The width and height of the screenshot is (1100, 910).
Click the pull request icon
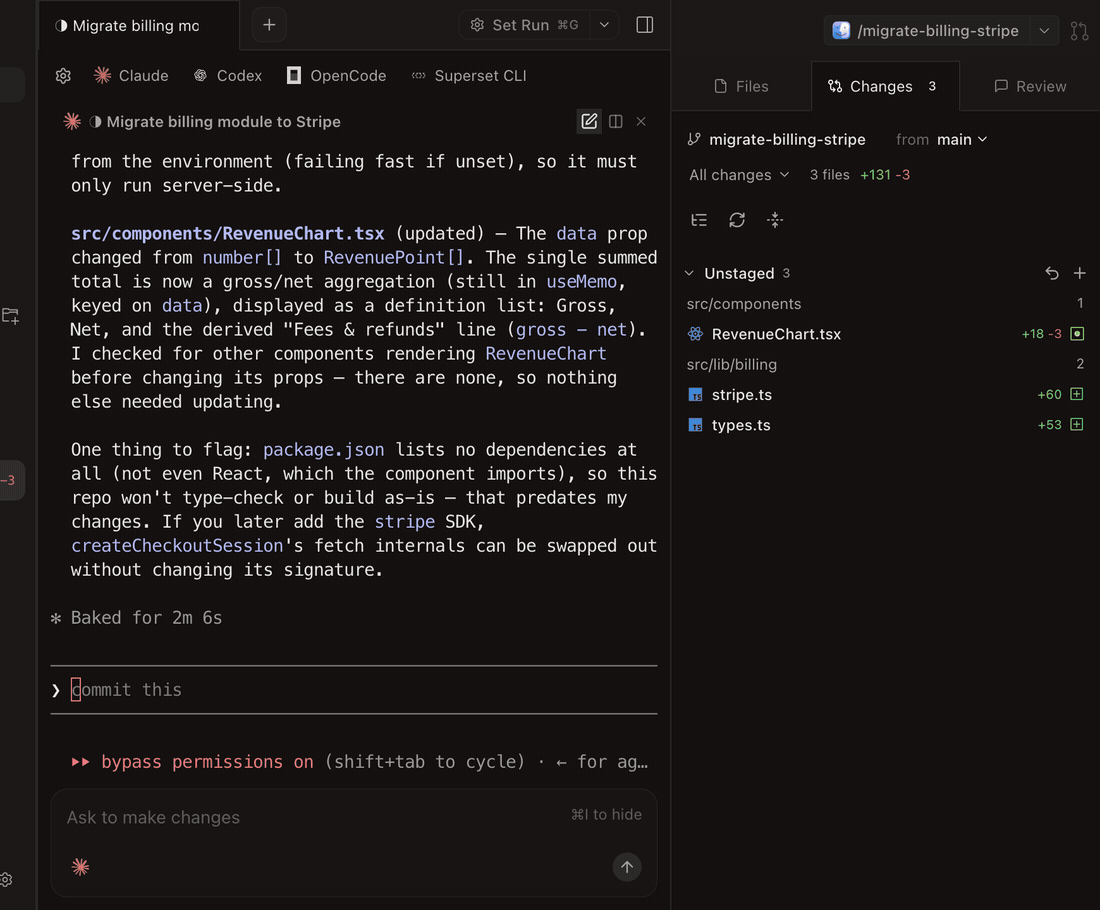pyautogui.click(x=1079, y=31)
